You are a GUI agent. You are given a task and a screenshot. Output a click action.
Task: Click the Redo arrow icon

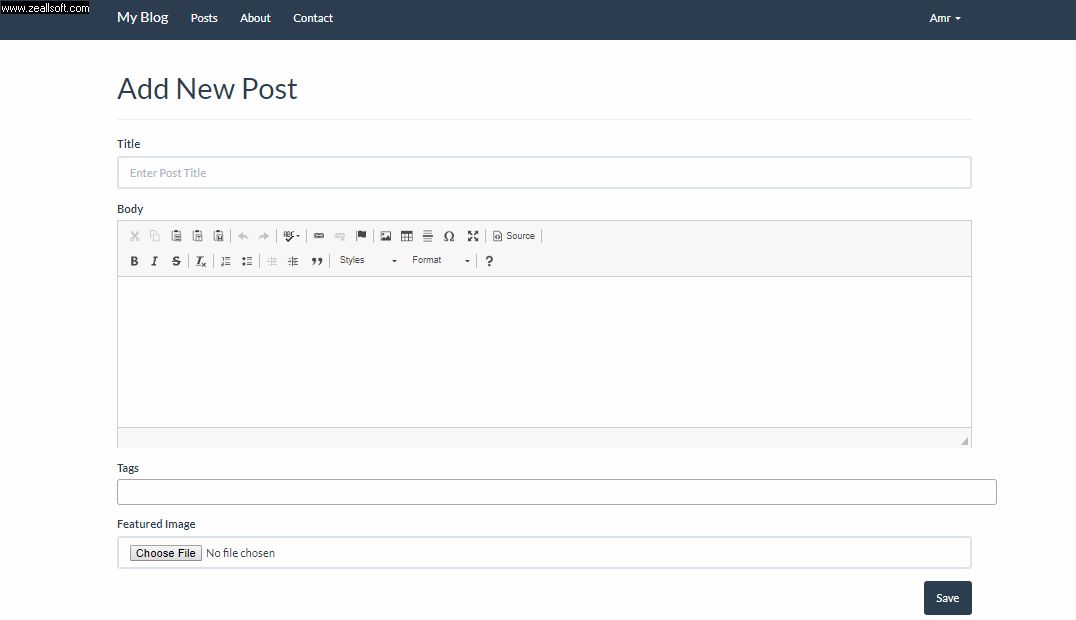point(264,236)
